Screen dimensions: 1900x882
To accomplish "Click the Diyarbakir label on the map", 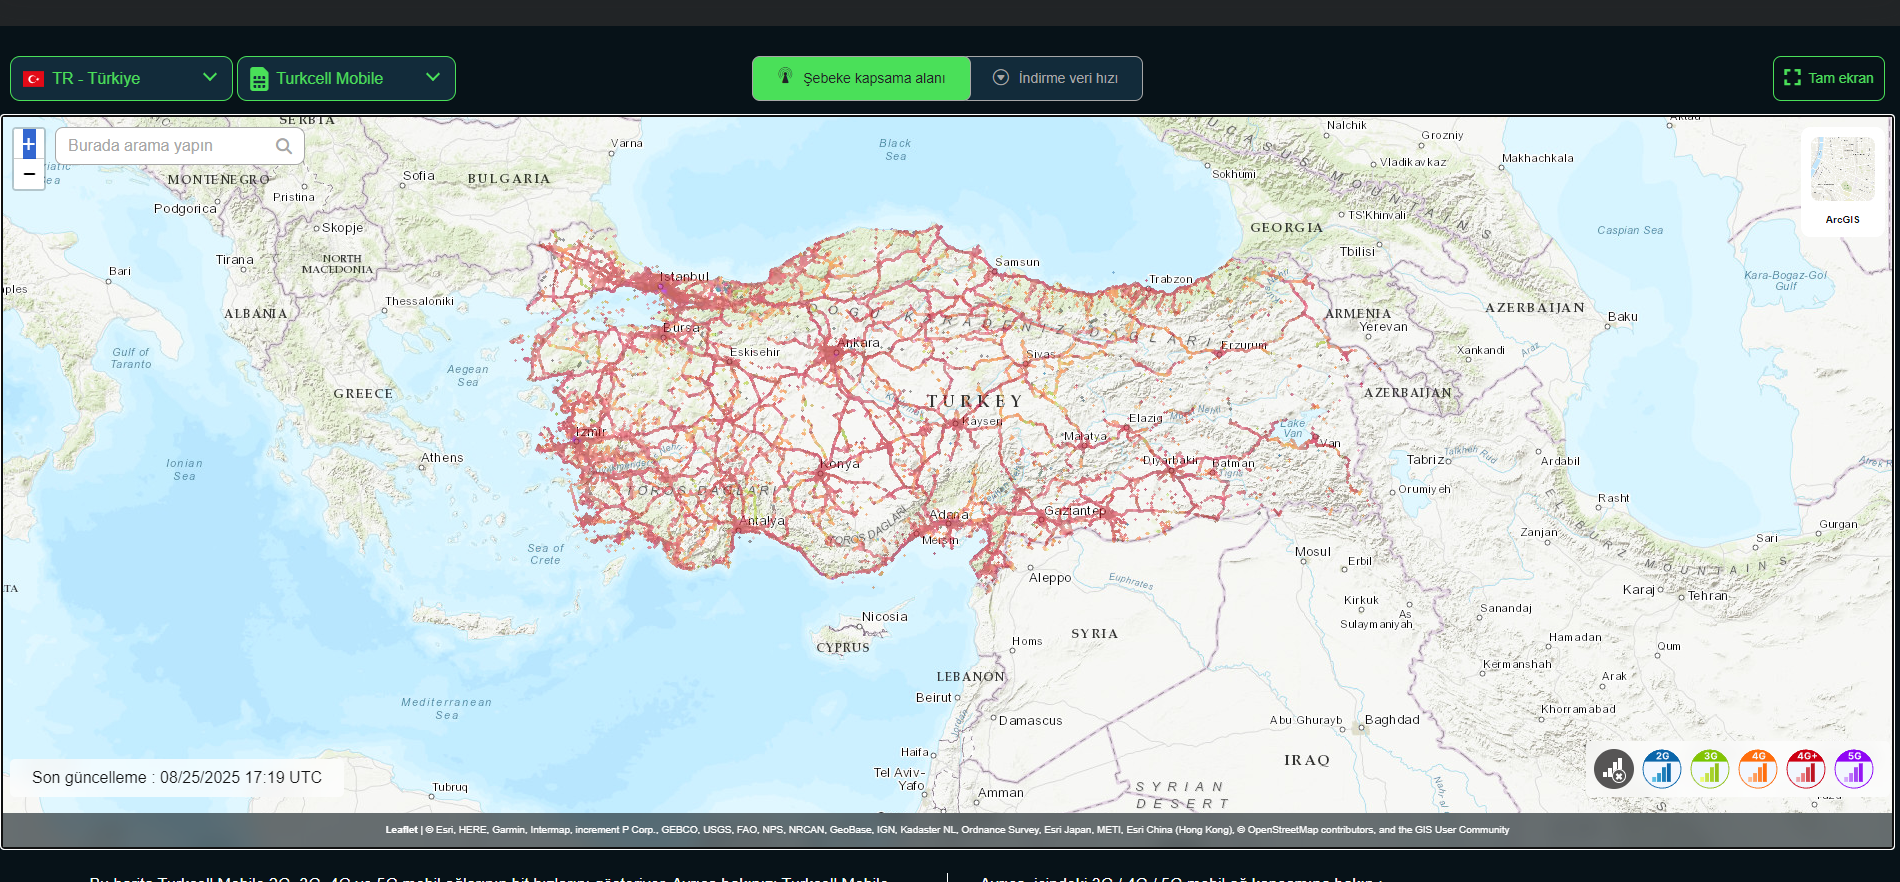I will [x=1170, y=461].
